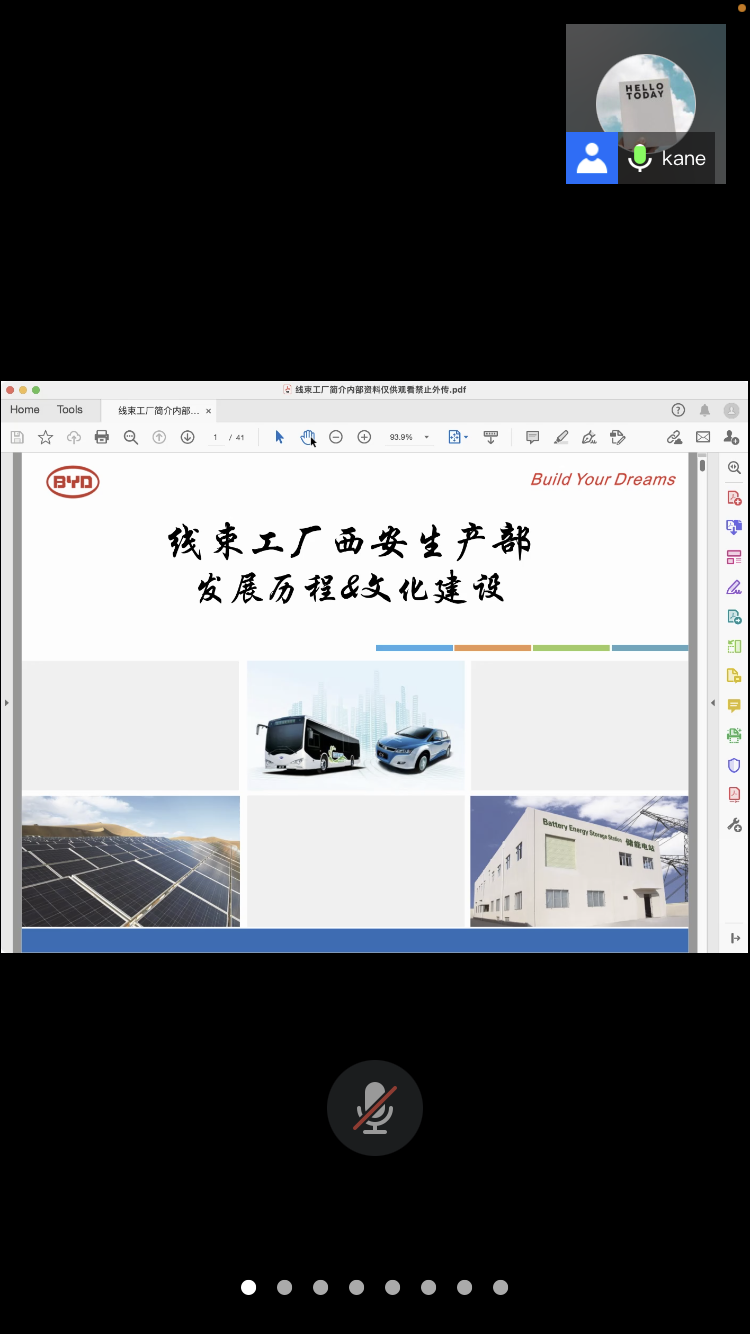The width and height of the screenshot is (750, 1334).
Task: Close the 线束工厂简介 document tab
Action: coord(208,411)
